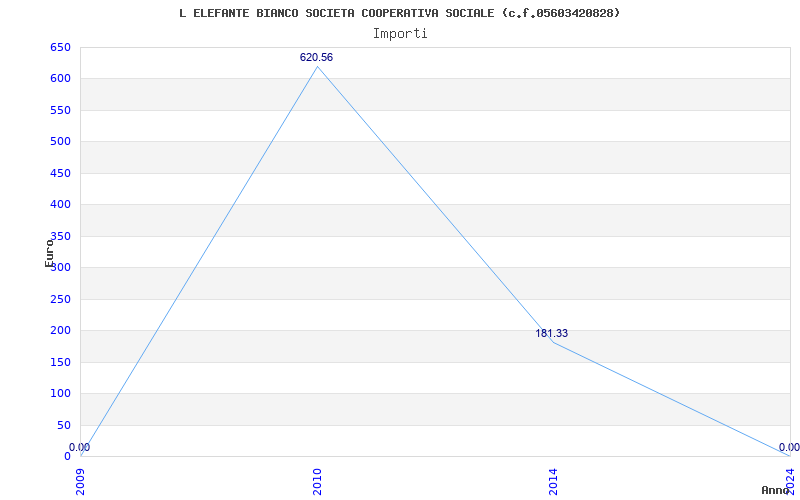Click the 450 y-axis tick label
Image resolution: width=800 pixels, height=500 pixels.
(60, 173)
